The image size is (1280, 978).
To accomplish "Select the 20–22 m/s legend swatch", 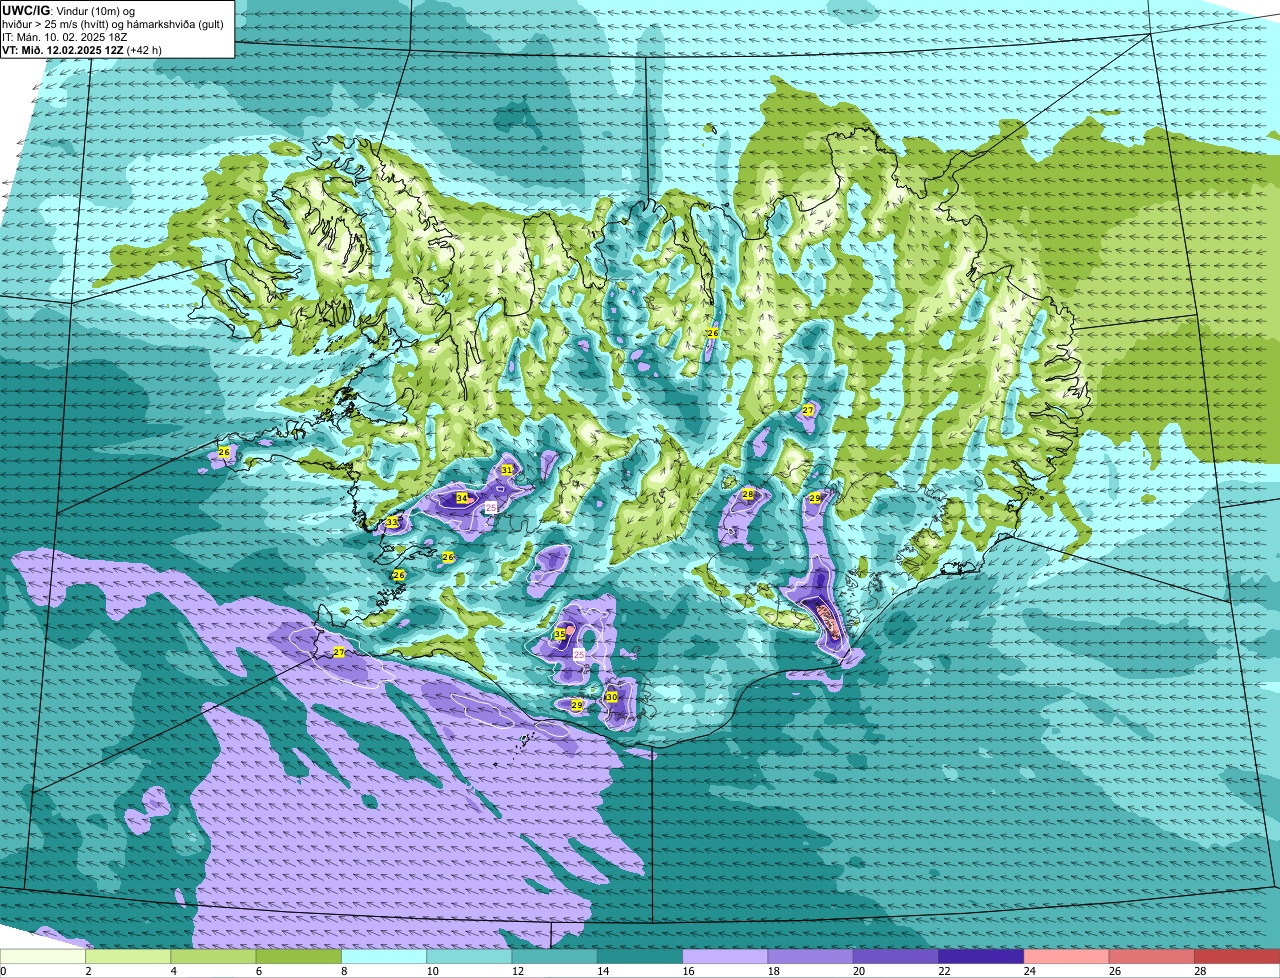I will [x=896, y=957].
